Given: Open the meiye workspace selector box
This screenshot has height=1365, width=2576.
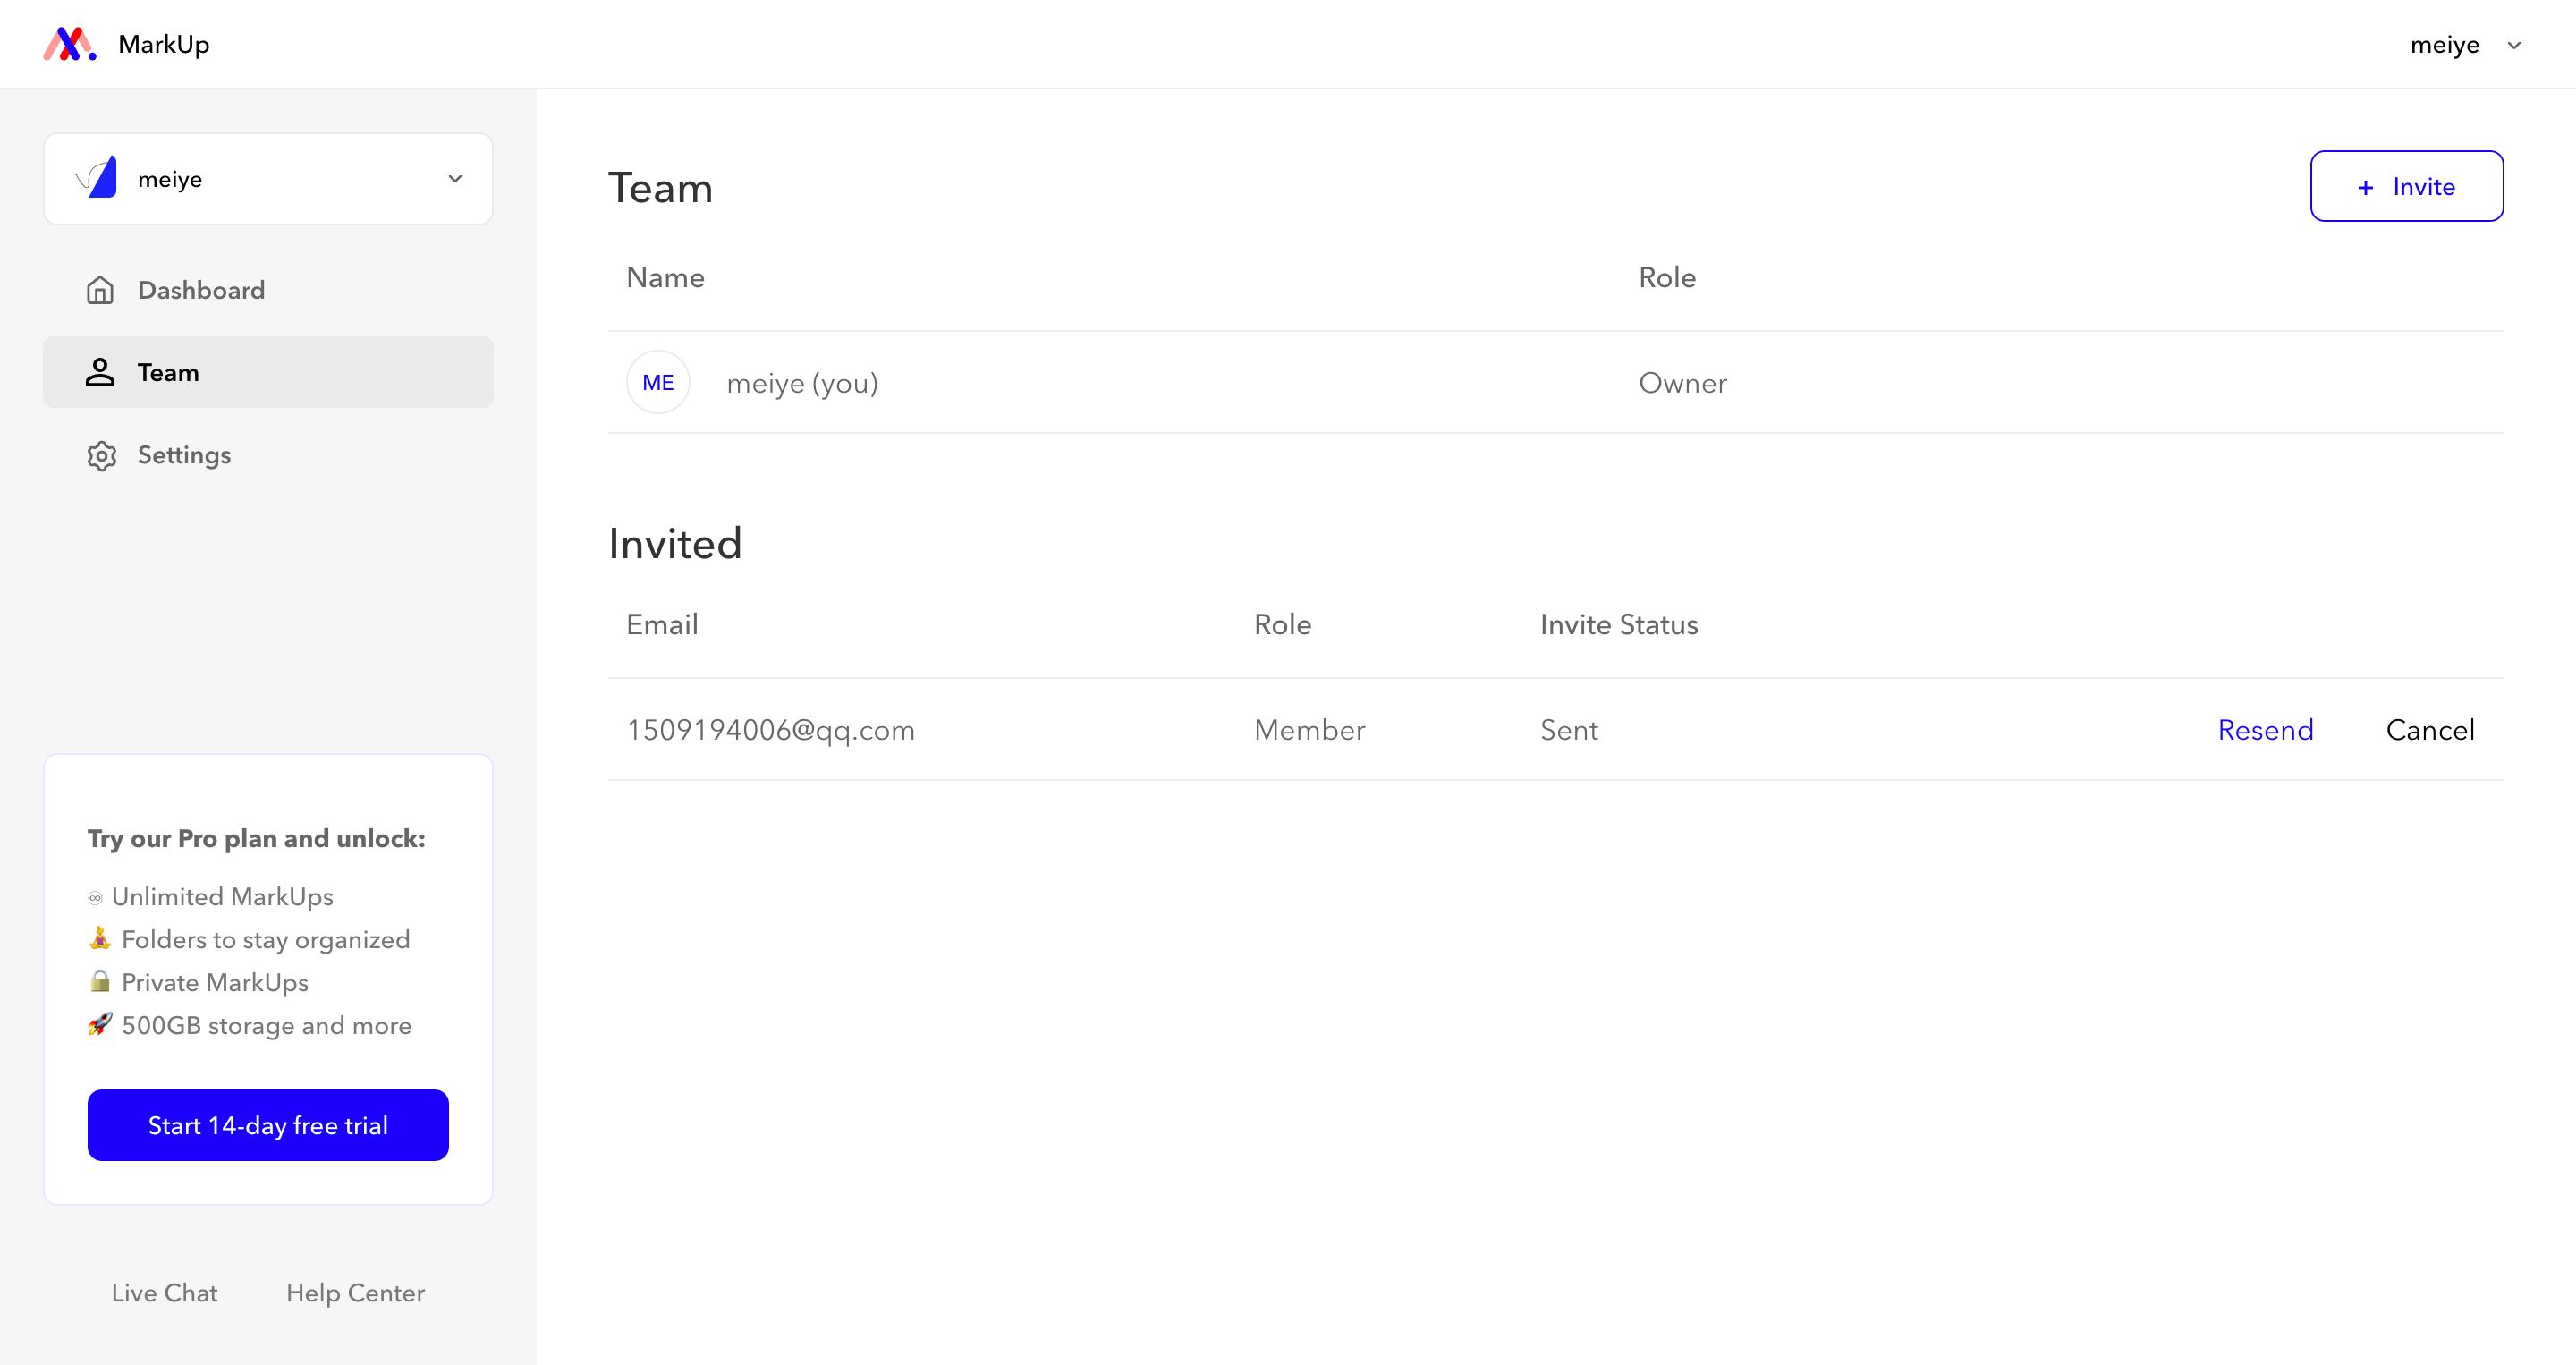Looking at the screenshot, I should [x=268, y=179].
